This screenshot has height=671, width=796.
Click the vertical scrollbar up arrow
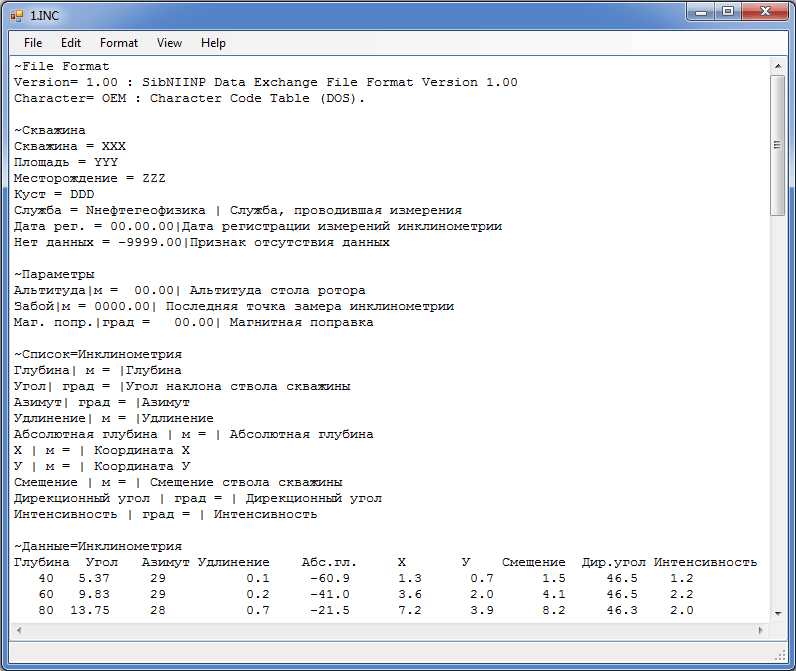click(777, 66)
